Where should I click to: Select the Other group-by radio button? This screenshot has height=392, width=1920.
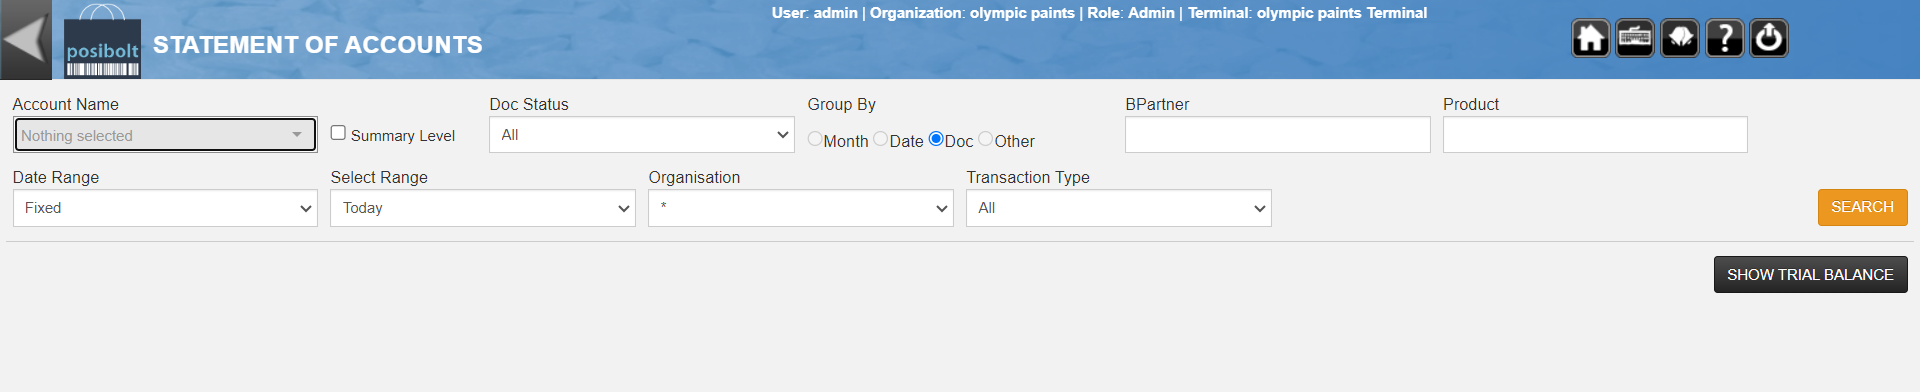986,139
